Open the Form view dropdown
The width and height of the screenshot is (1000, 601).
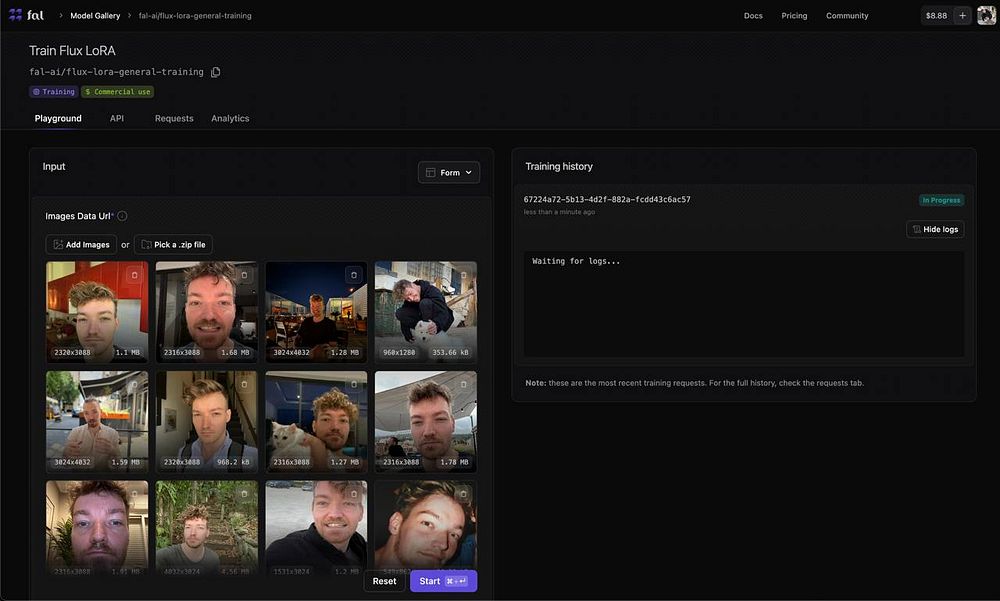449,172
